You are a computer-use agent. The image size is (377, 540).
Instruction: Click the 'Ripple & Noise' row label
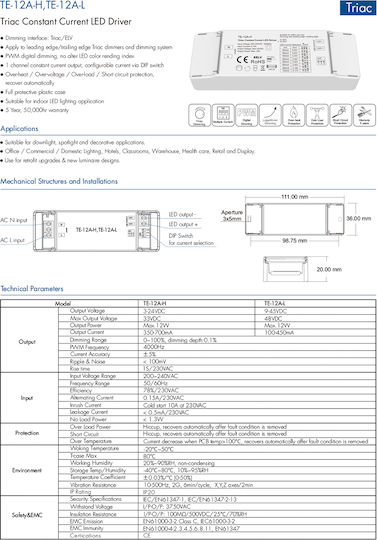tap(87, 362)
